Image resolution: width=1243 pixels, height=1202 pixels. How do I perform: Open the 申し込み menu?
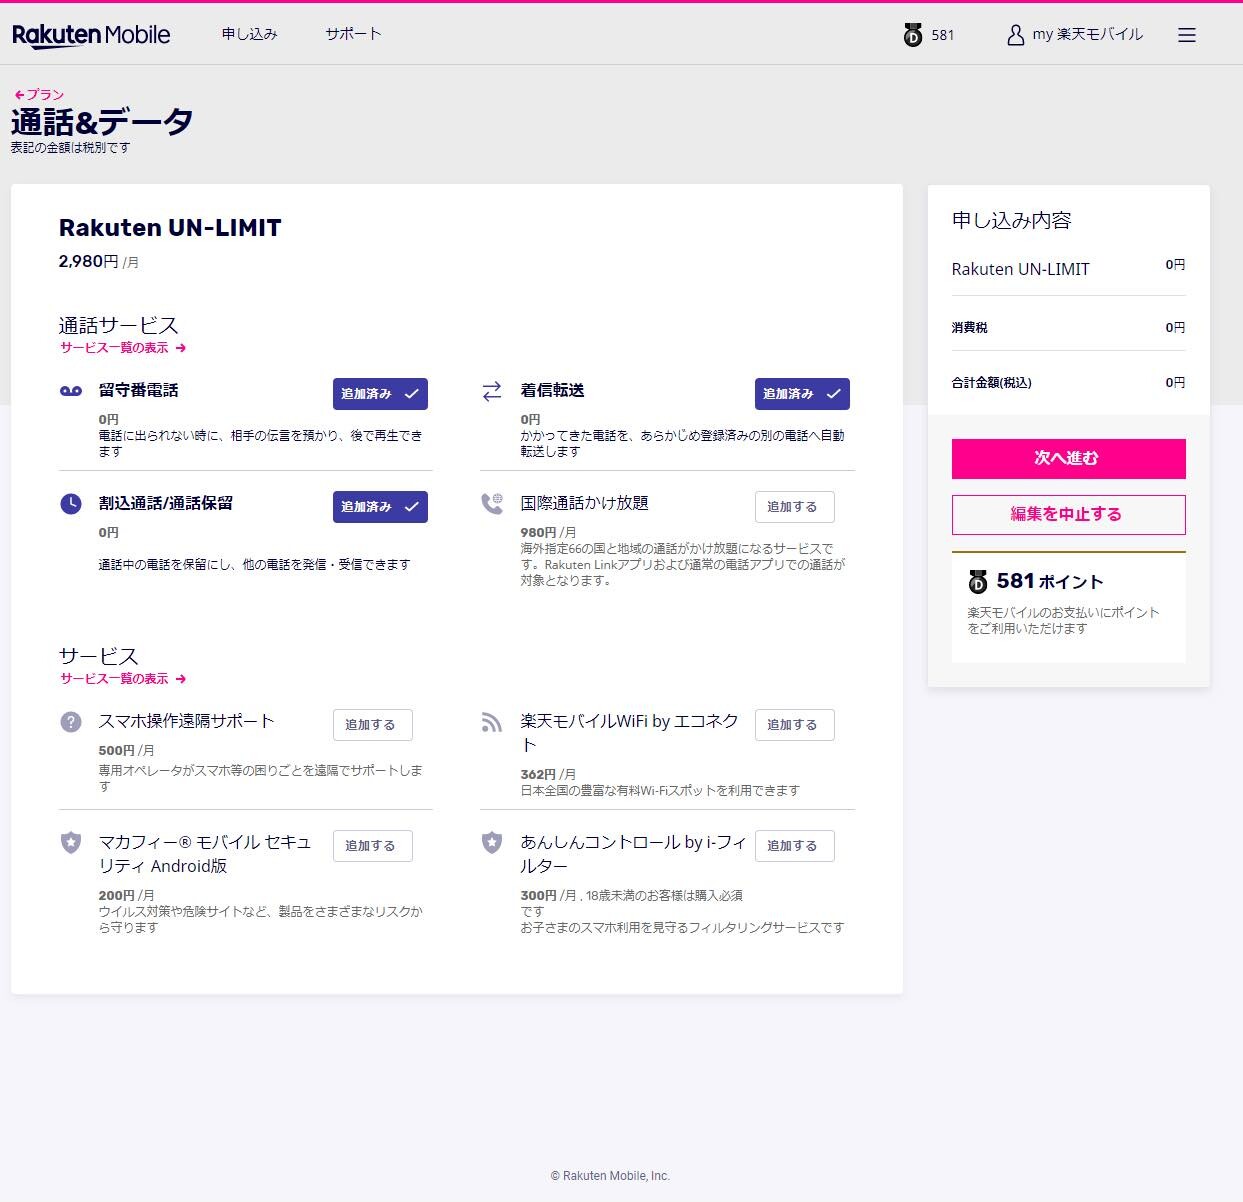tap(250, 34)
